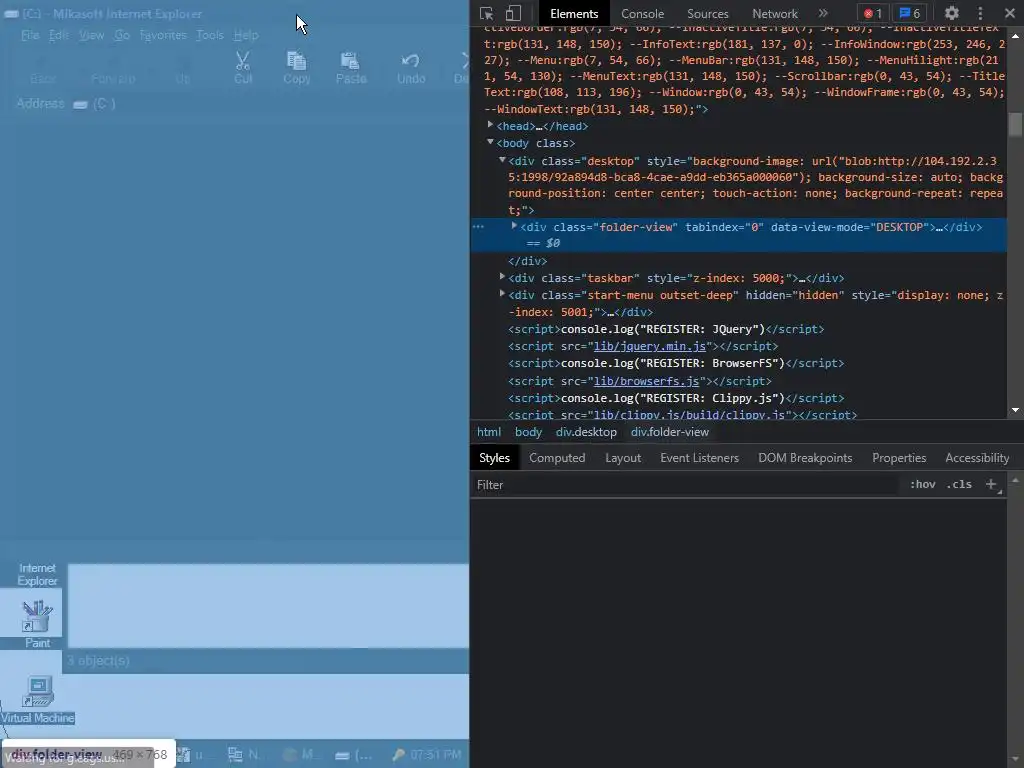
Task: Select div.folder-view in the breadcrumb
Action: point(669,432)
